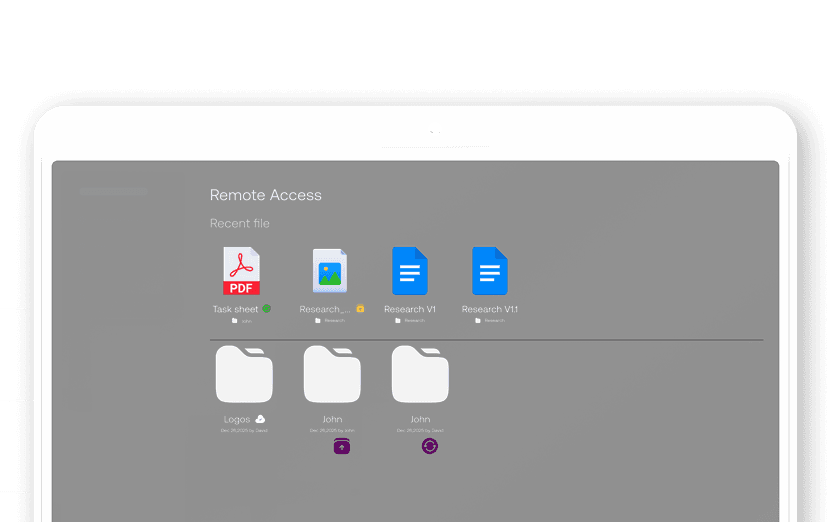Click the 'Remote Access' heading
This screenshot has height=522, width=829.
[265, 195]
